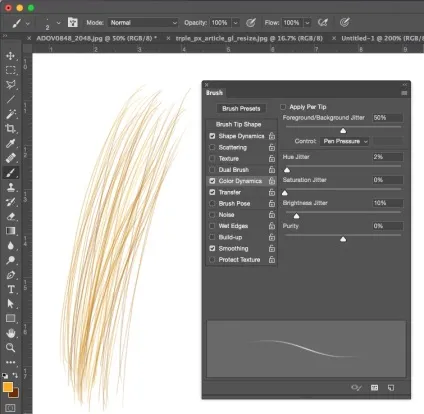The image size is (424, 414).
Task: Activate the Zoom tool
Action: coord(10,347)
